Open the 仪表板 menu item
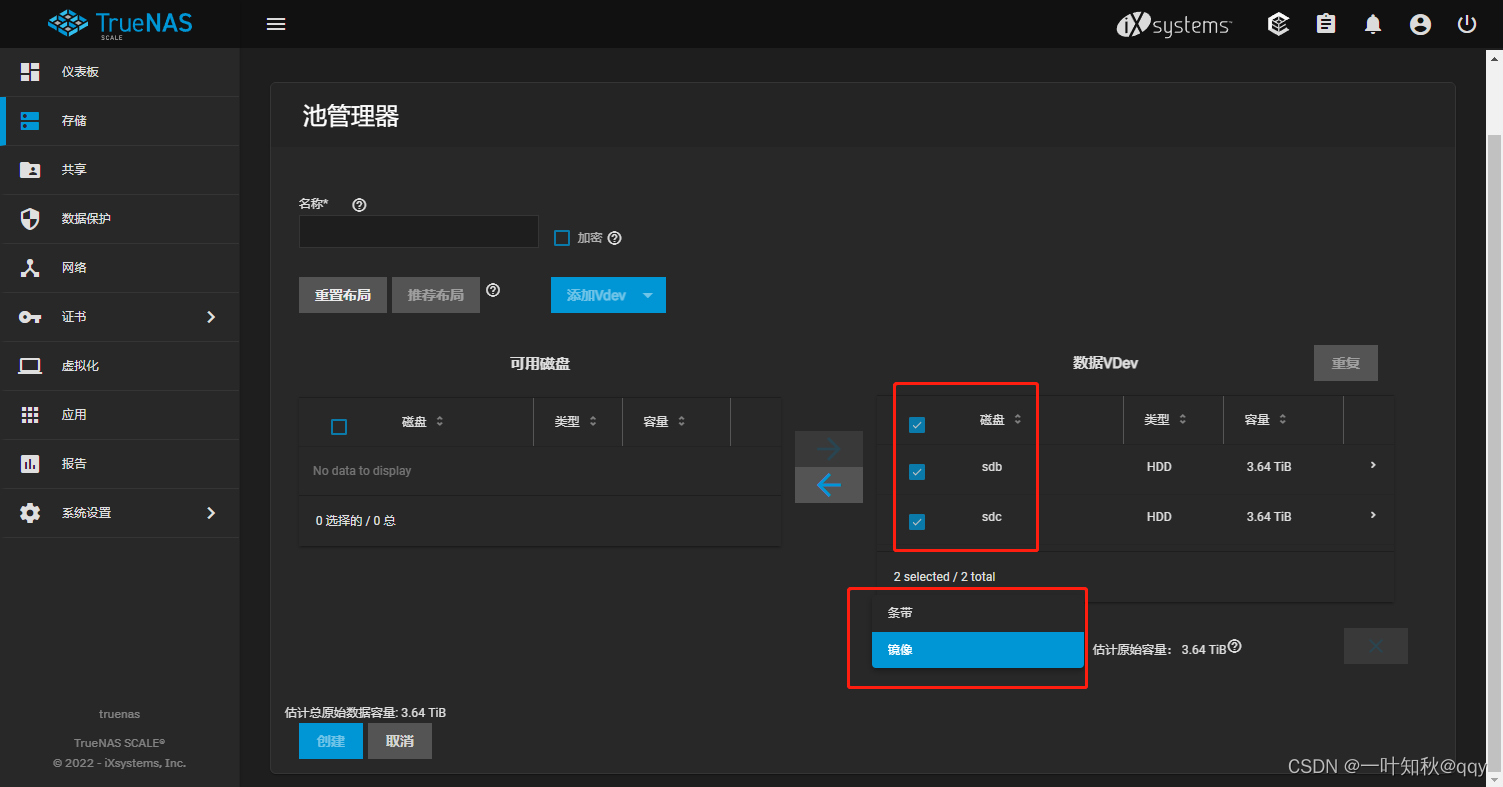The height and width of the screenshot is (787, 1503). pos(120,72)
